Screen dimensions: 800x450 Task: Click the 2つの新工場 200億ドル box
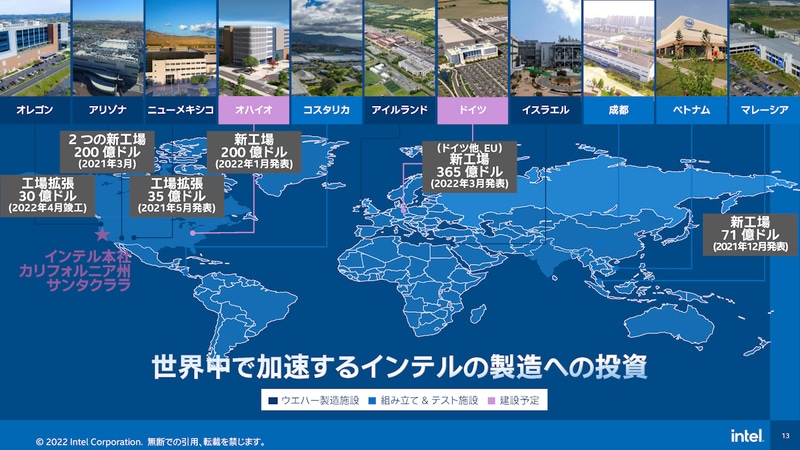click(107, 152)
